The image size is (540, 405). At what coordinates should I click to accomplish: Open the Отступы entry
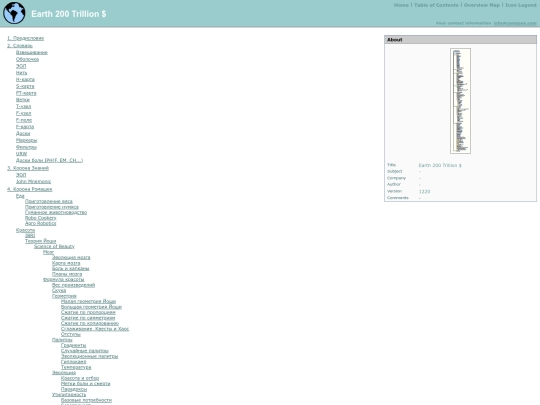[71, 334]
